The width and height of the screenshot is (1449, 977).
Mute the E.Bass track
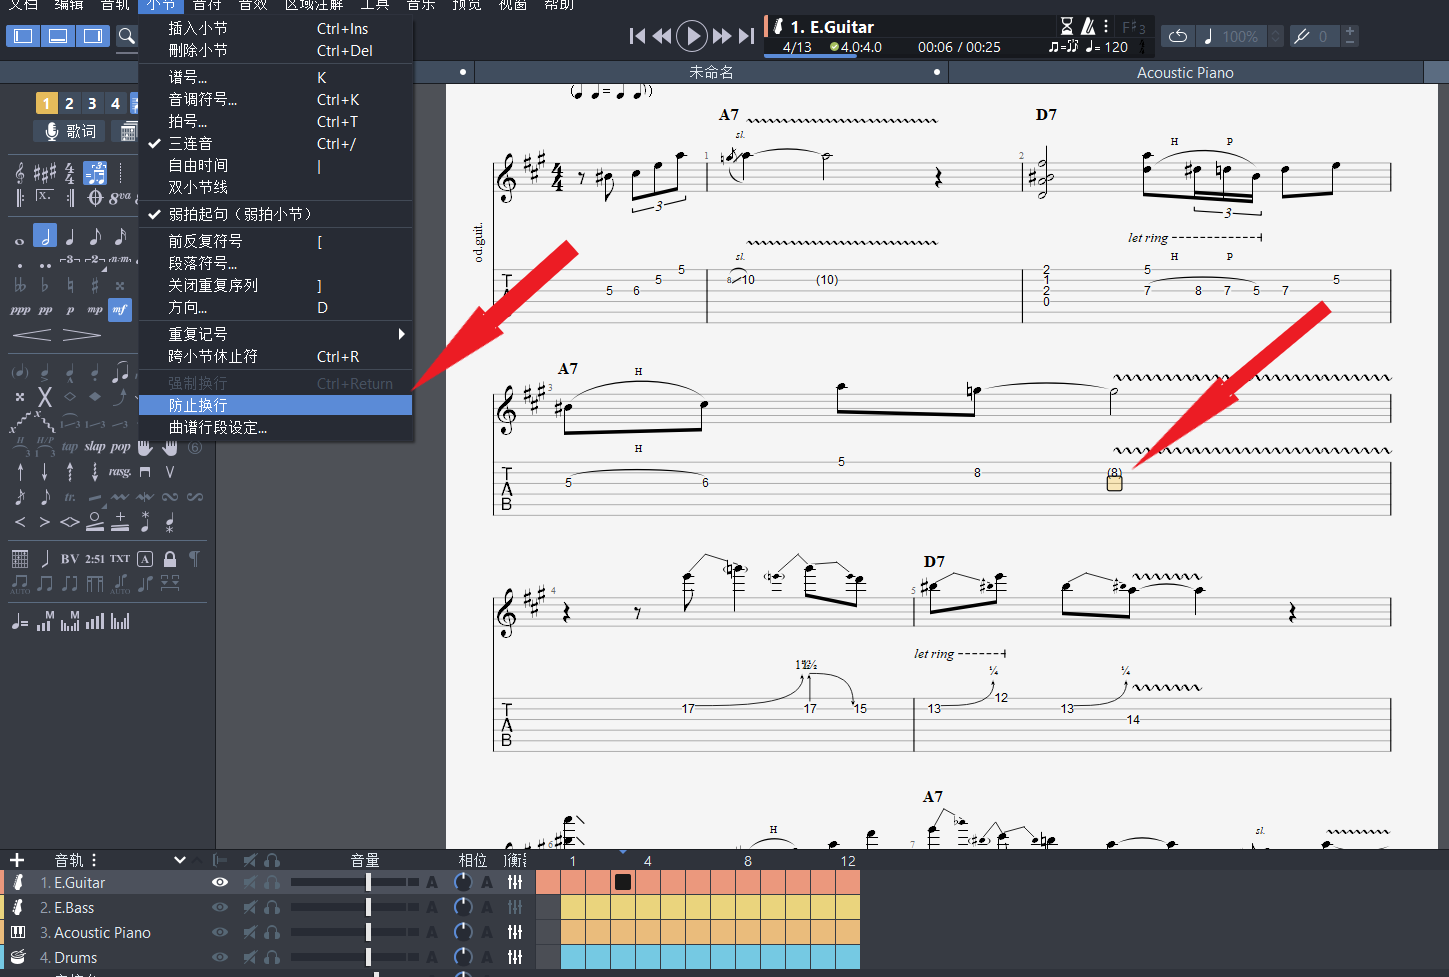pyautogui.click(x=250, y=907)
